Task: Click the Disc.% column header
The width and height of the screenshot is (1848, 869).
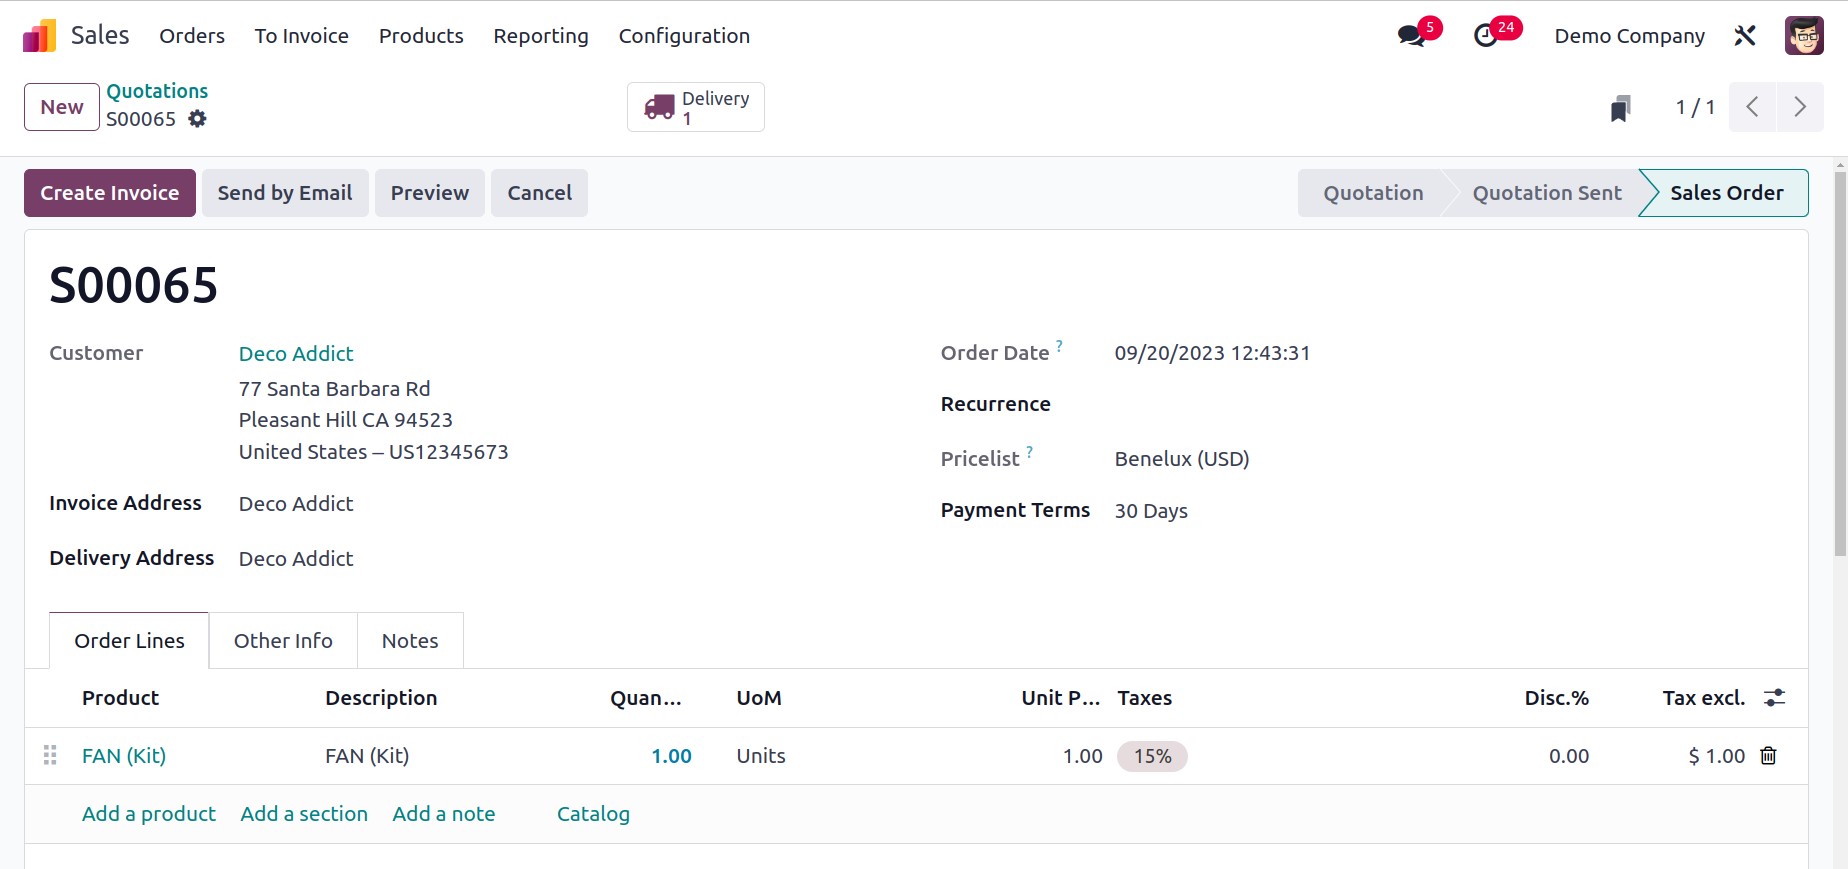Action: click(1556, 698)
